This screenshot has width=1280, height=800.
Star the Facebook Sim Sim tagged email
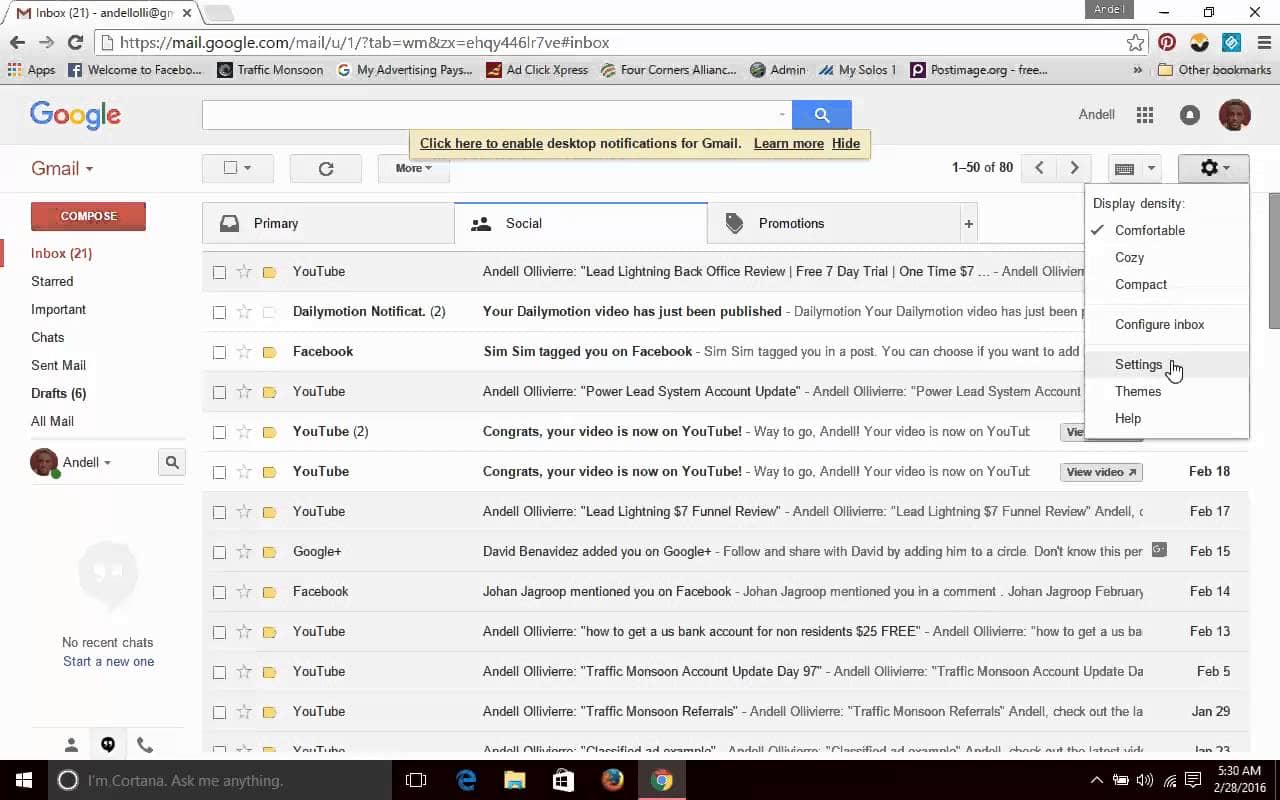[244, 352]
